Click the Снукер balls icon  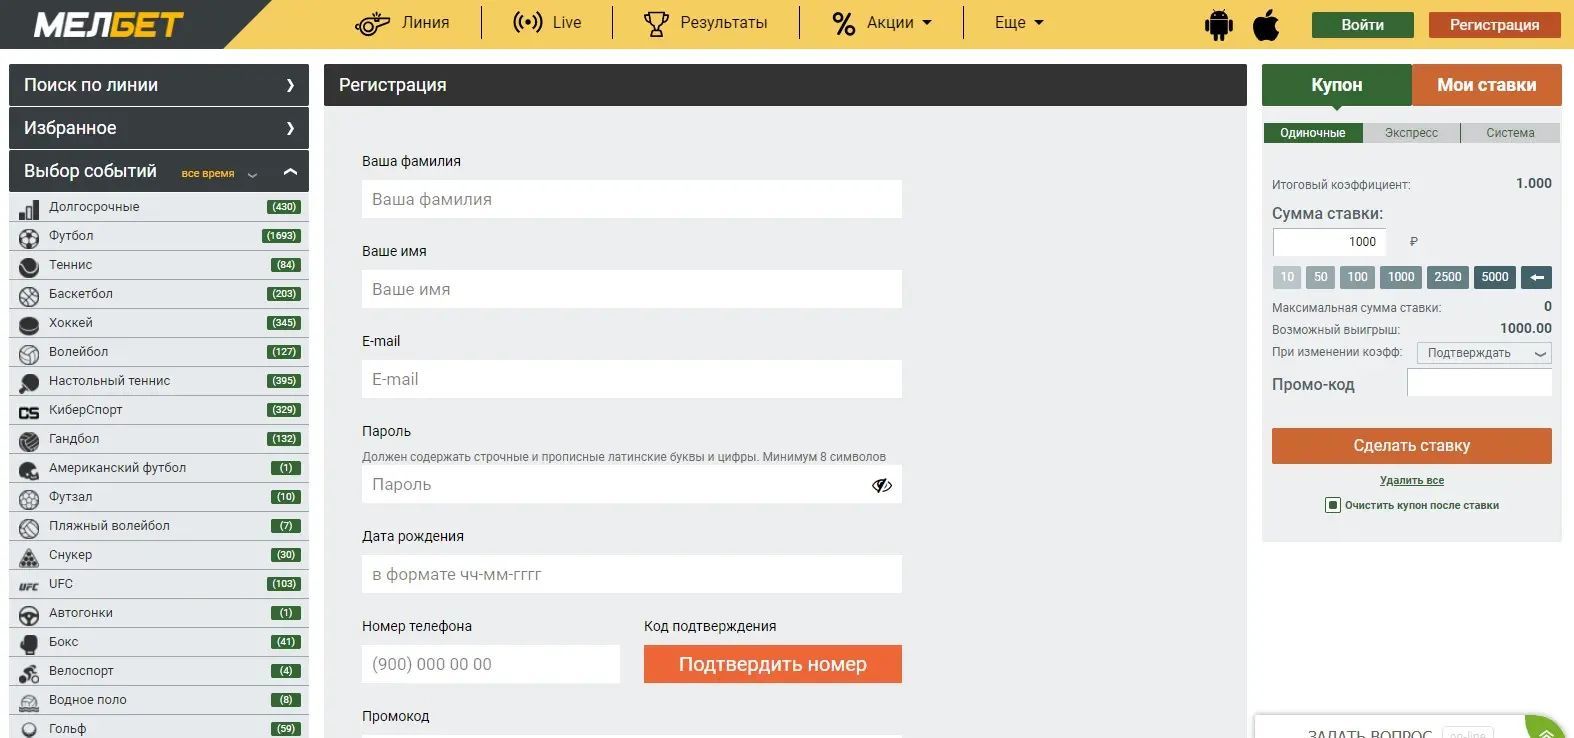coord(29,556)
